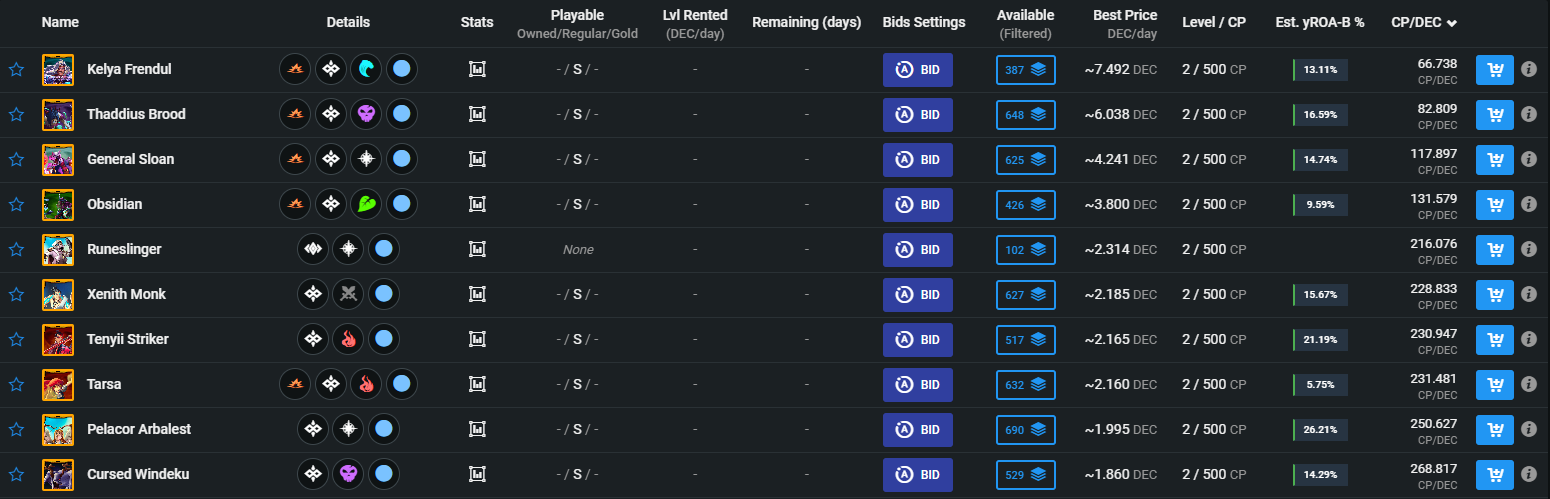Sort table by Name header
Image resolution: width=1550 pixels, height=499 pixels.
tap(60, 22)
